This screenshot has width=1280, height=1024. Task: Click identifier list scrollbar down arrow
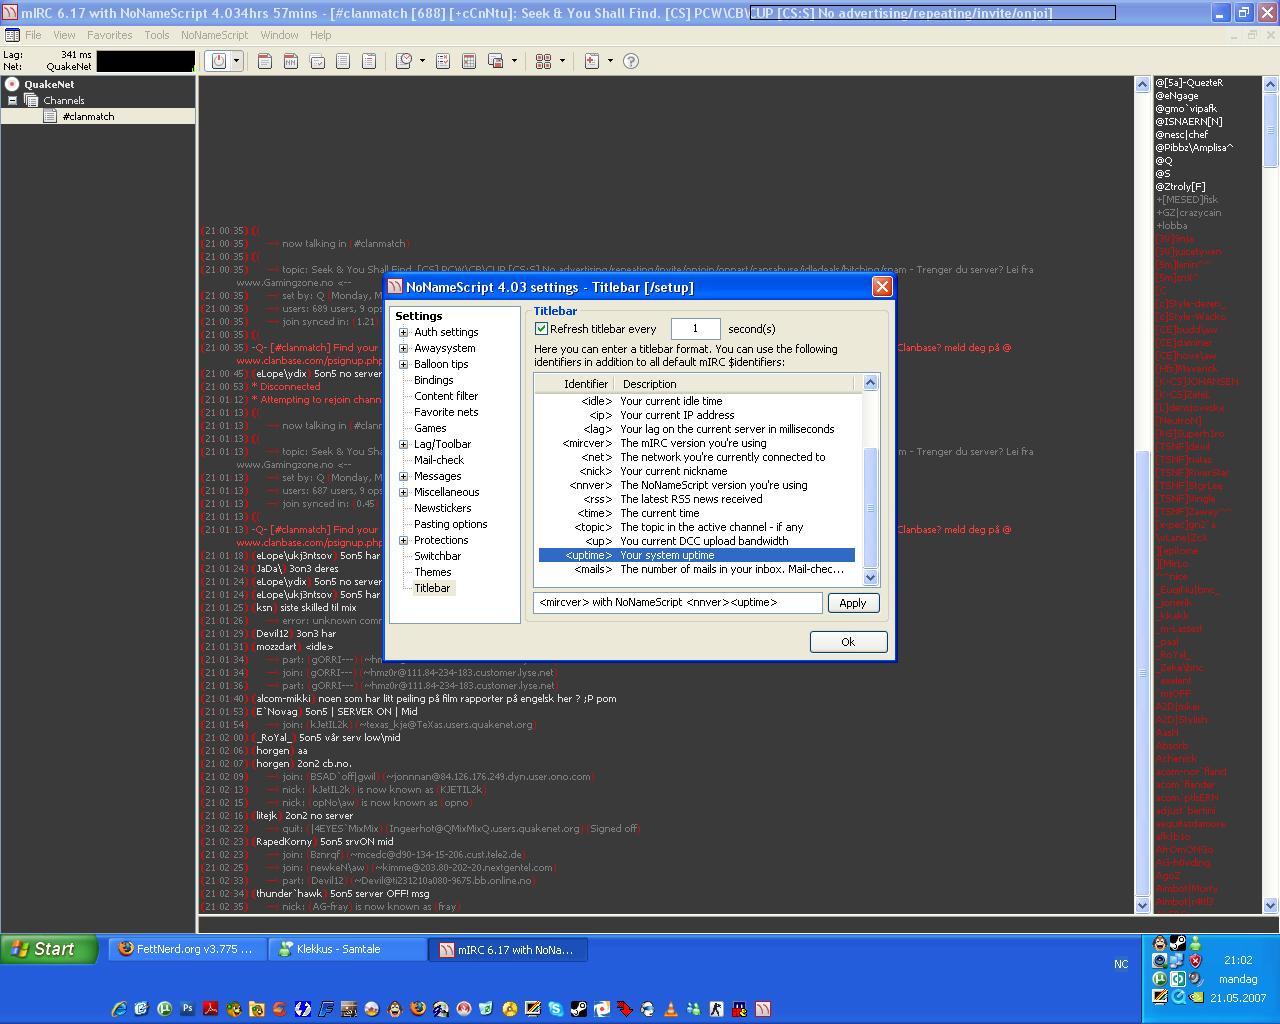870,577
